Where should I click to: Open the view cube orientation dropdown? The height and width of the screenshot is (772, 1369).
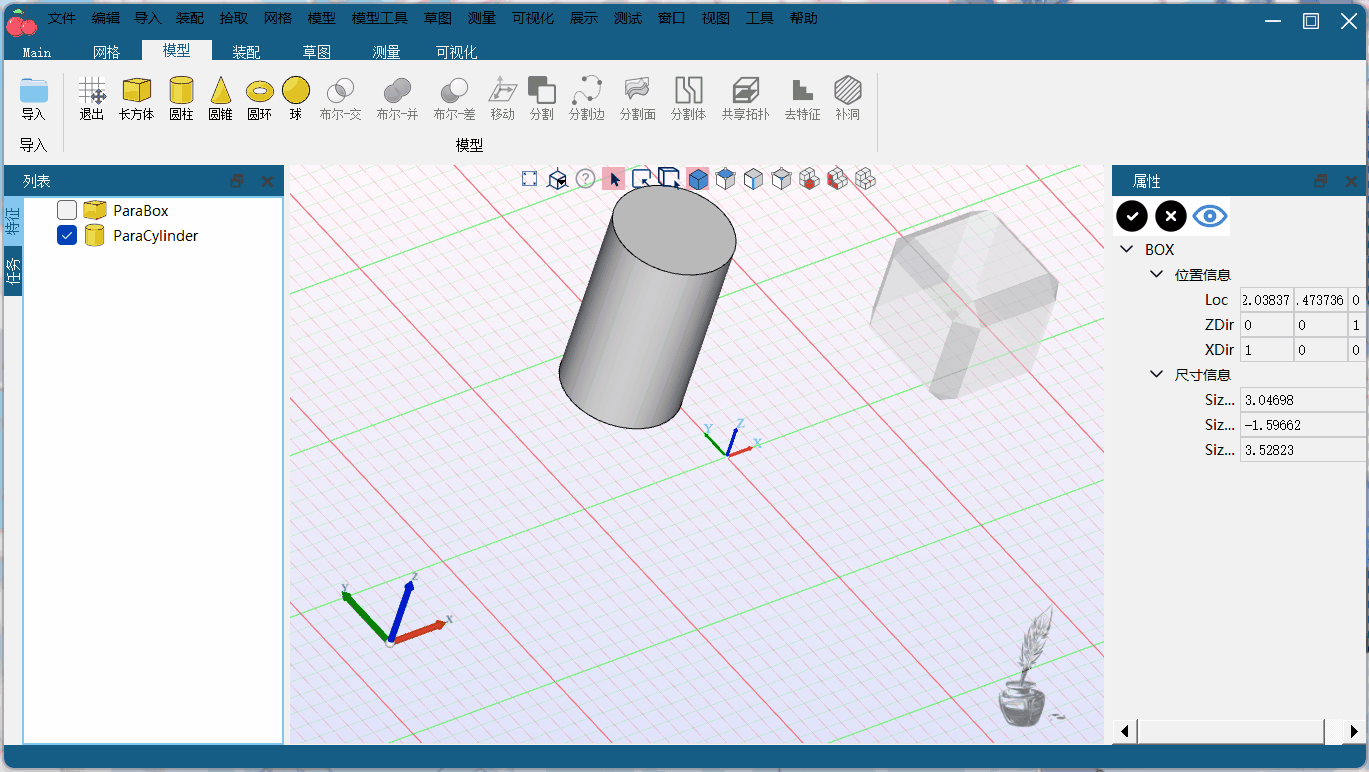coord(558,179)
